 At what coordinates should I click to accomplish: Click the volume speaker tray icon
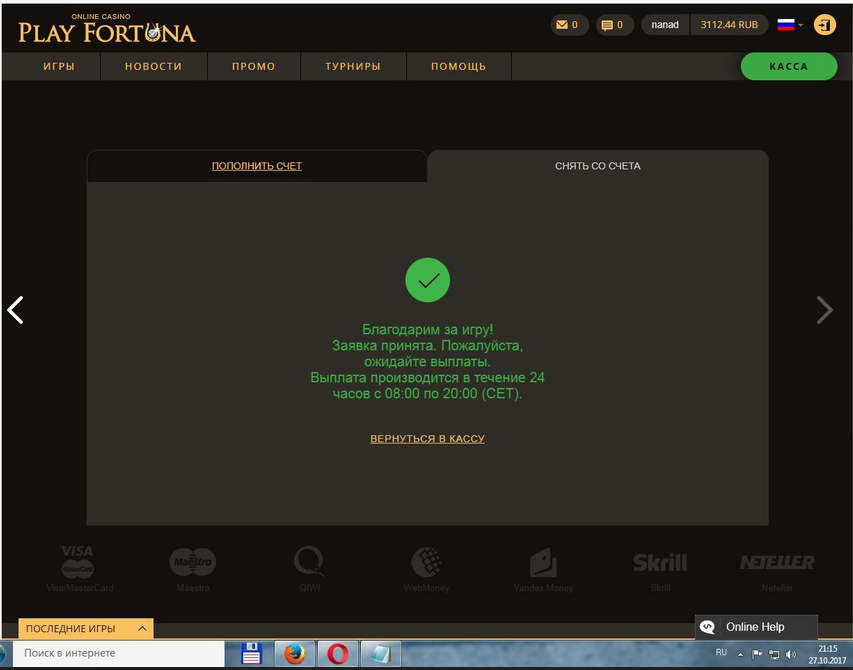pyautogui.click(x=790, y=654)
